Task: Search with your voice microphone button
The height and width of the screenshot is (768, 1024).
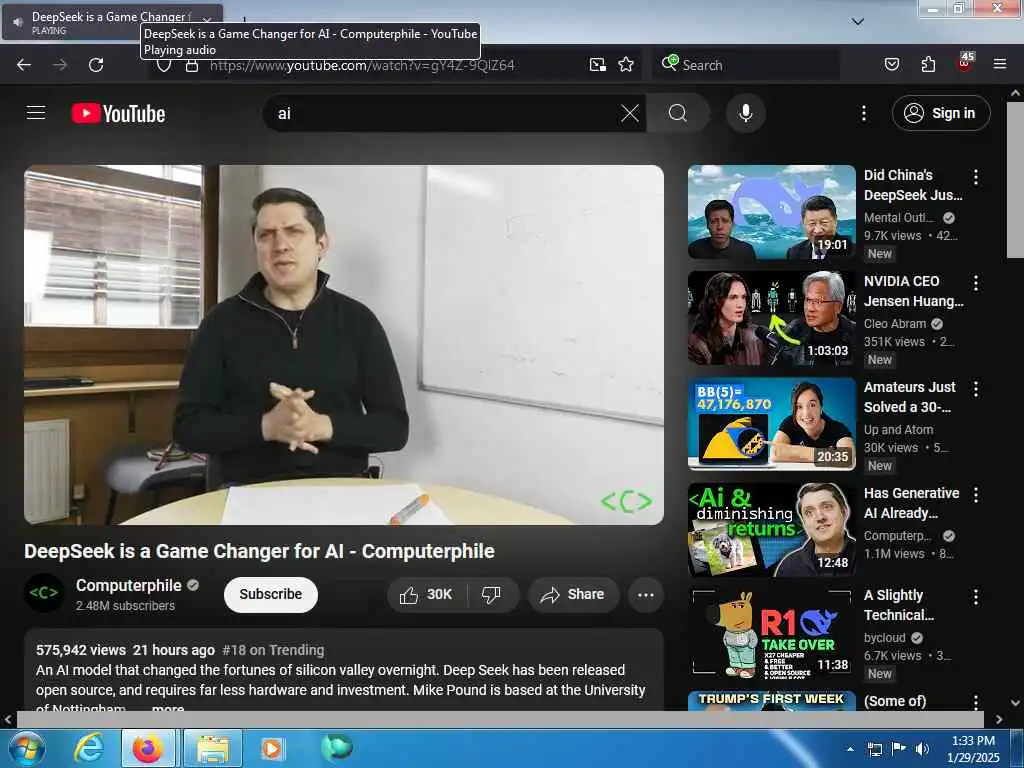Action: 745,114
